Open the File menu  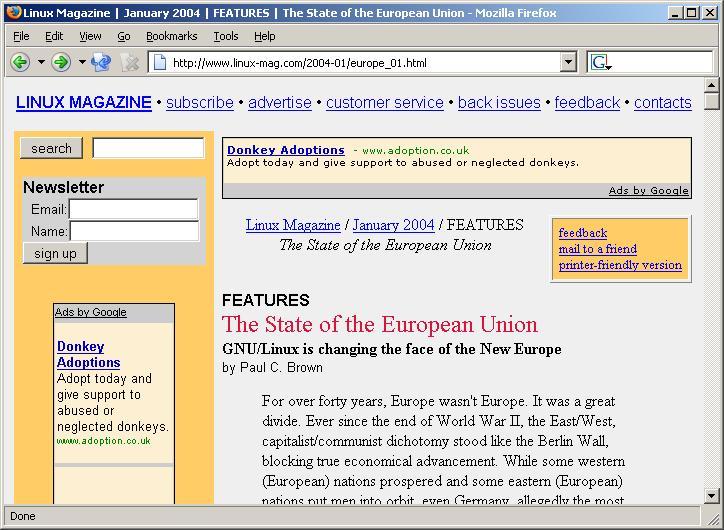[21, 36]
